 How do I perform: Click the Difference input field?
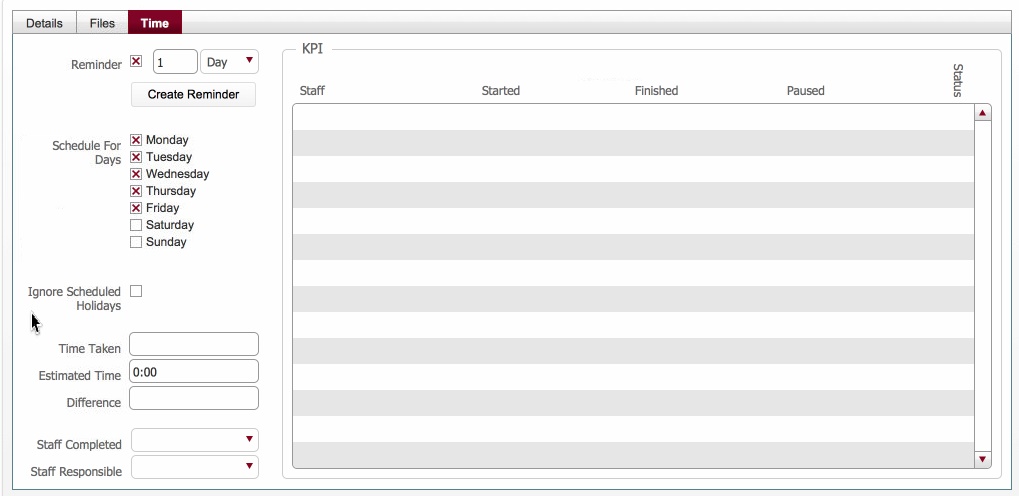194,399
